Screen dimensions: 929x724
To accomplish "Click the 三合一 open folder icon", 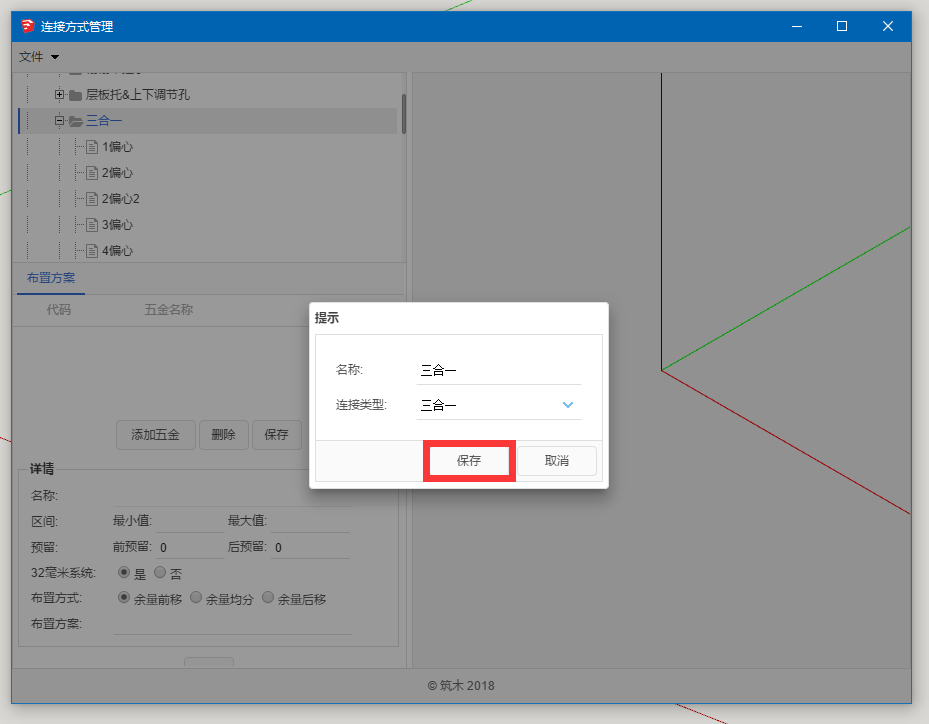I will [75, 121].
